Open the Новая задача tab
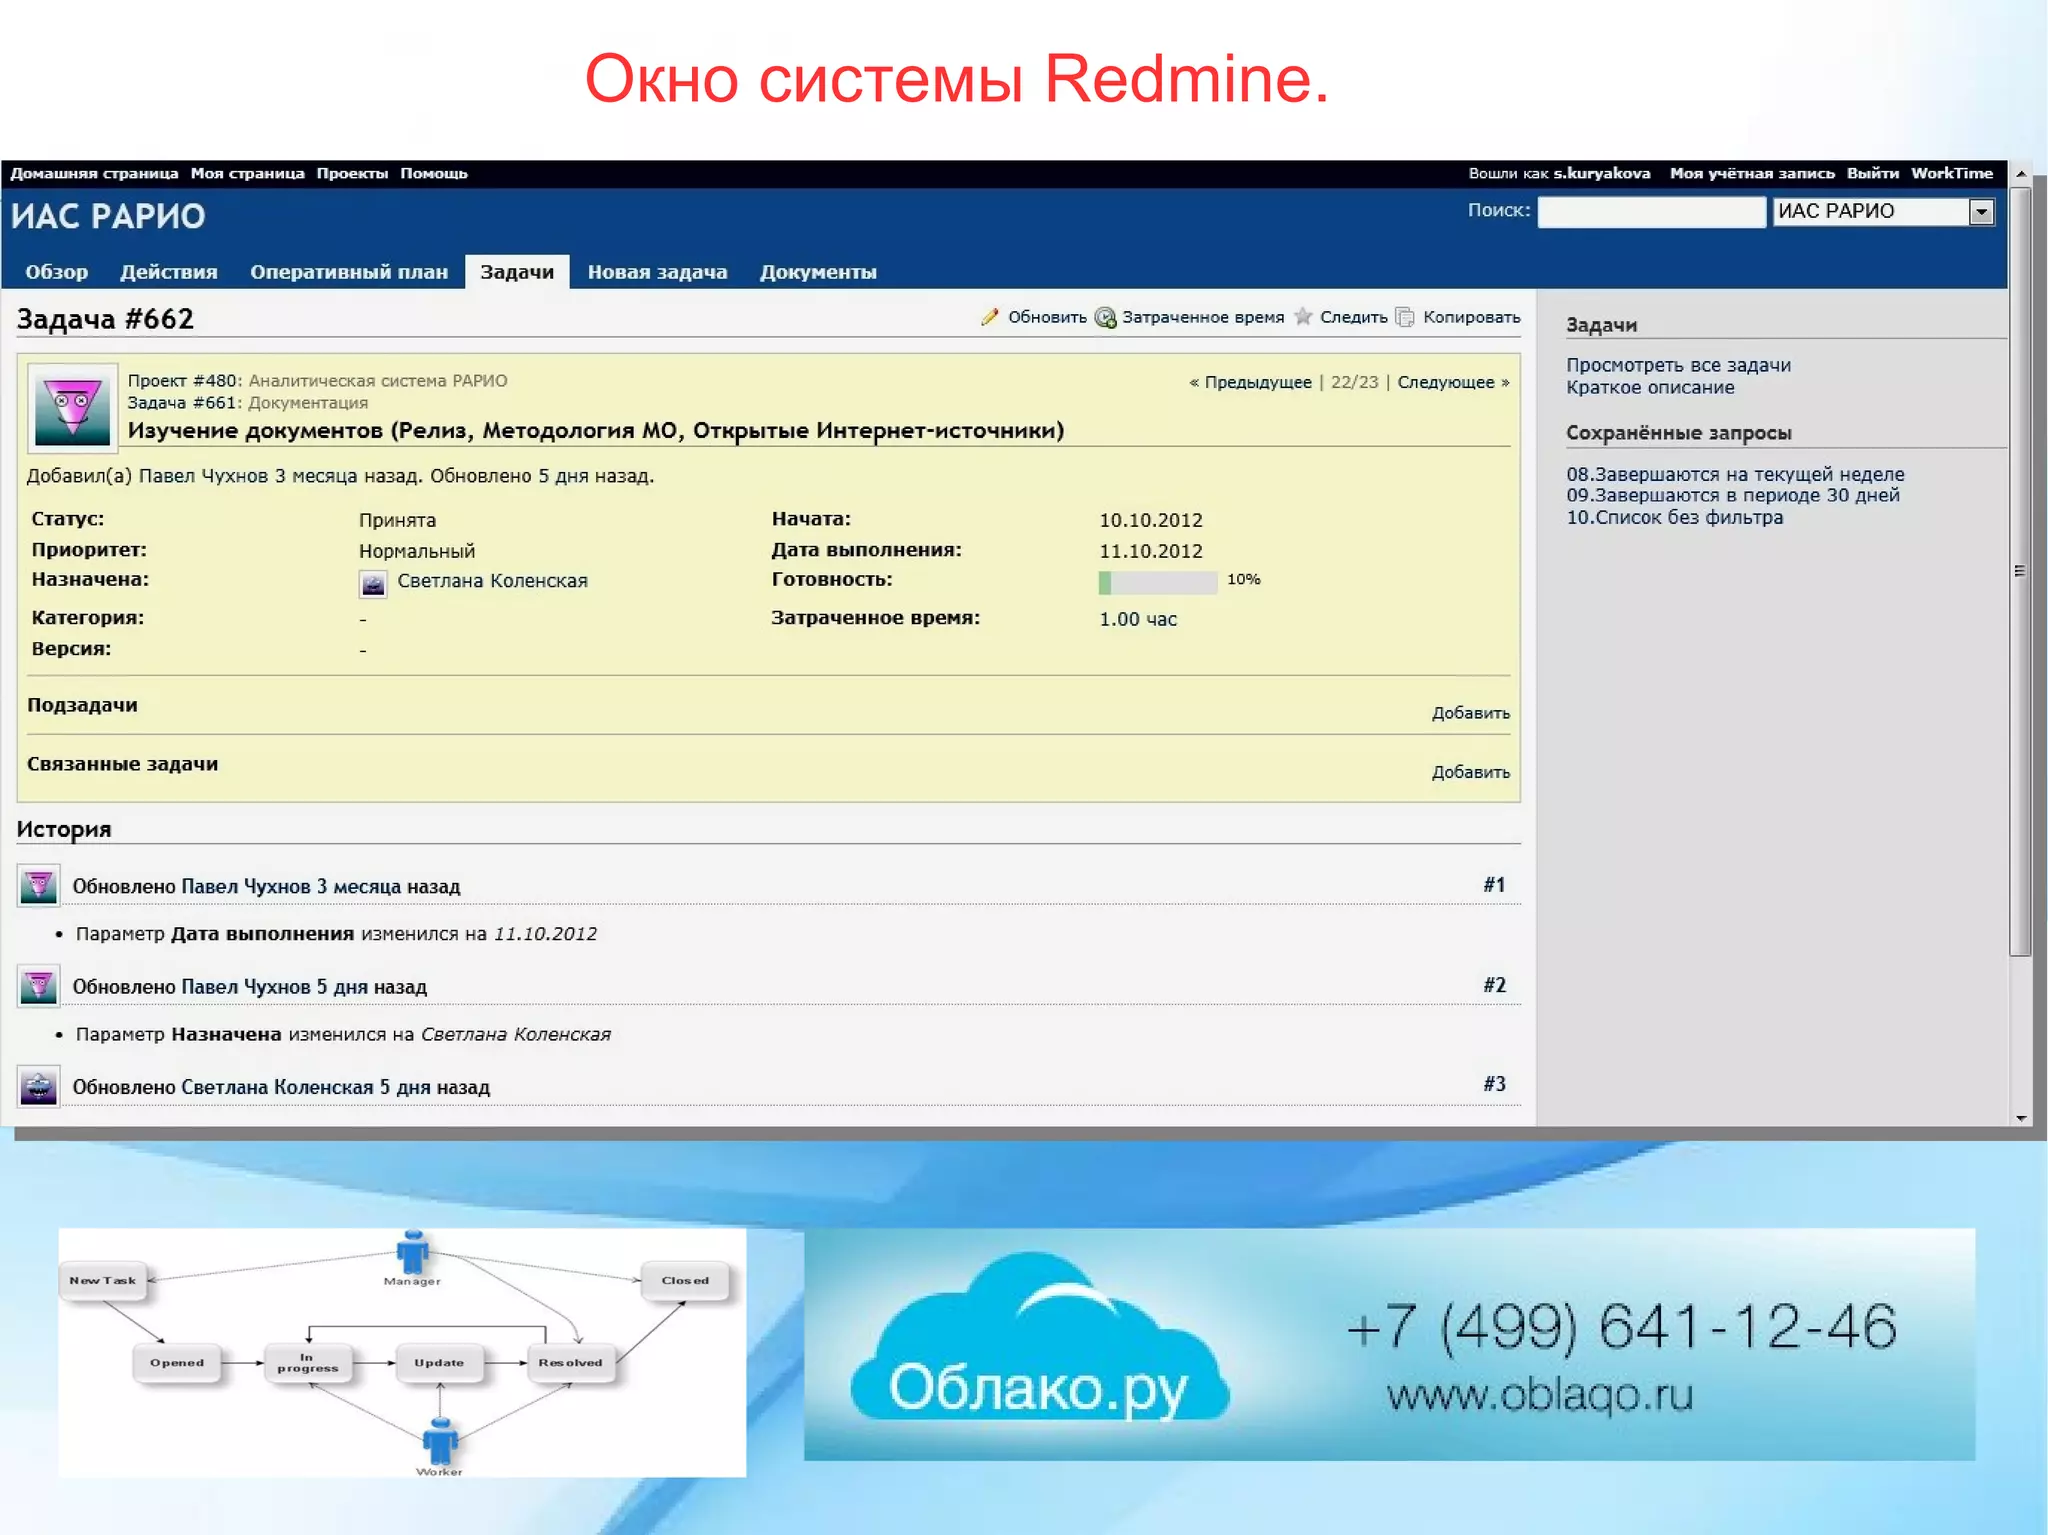The width and height of the screenshot is (2048, 1535). [x=657, y=272]
